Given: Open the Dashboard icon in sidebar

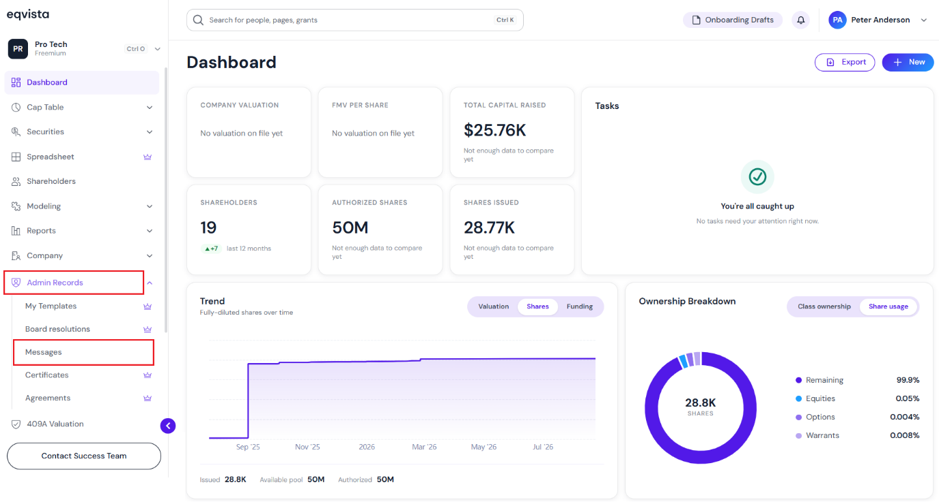Looking at the screenshot, I should 16,83.
